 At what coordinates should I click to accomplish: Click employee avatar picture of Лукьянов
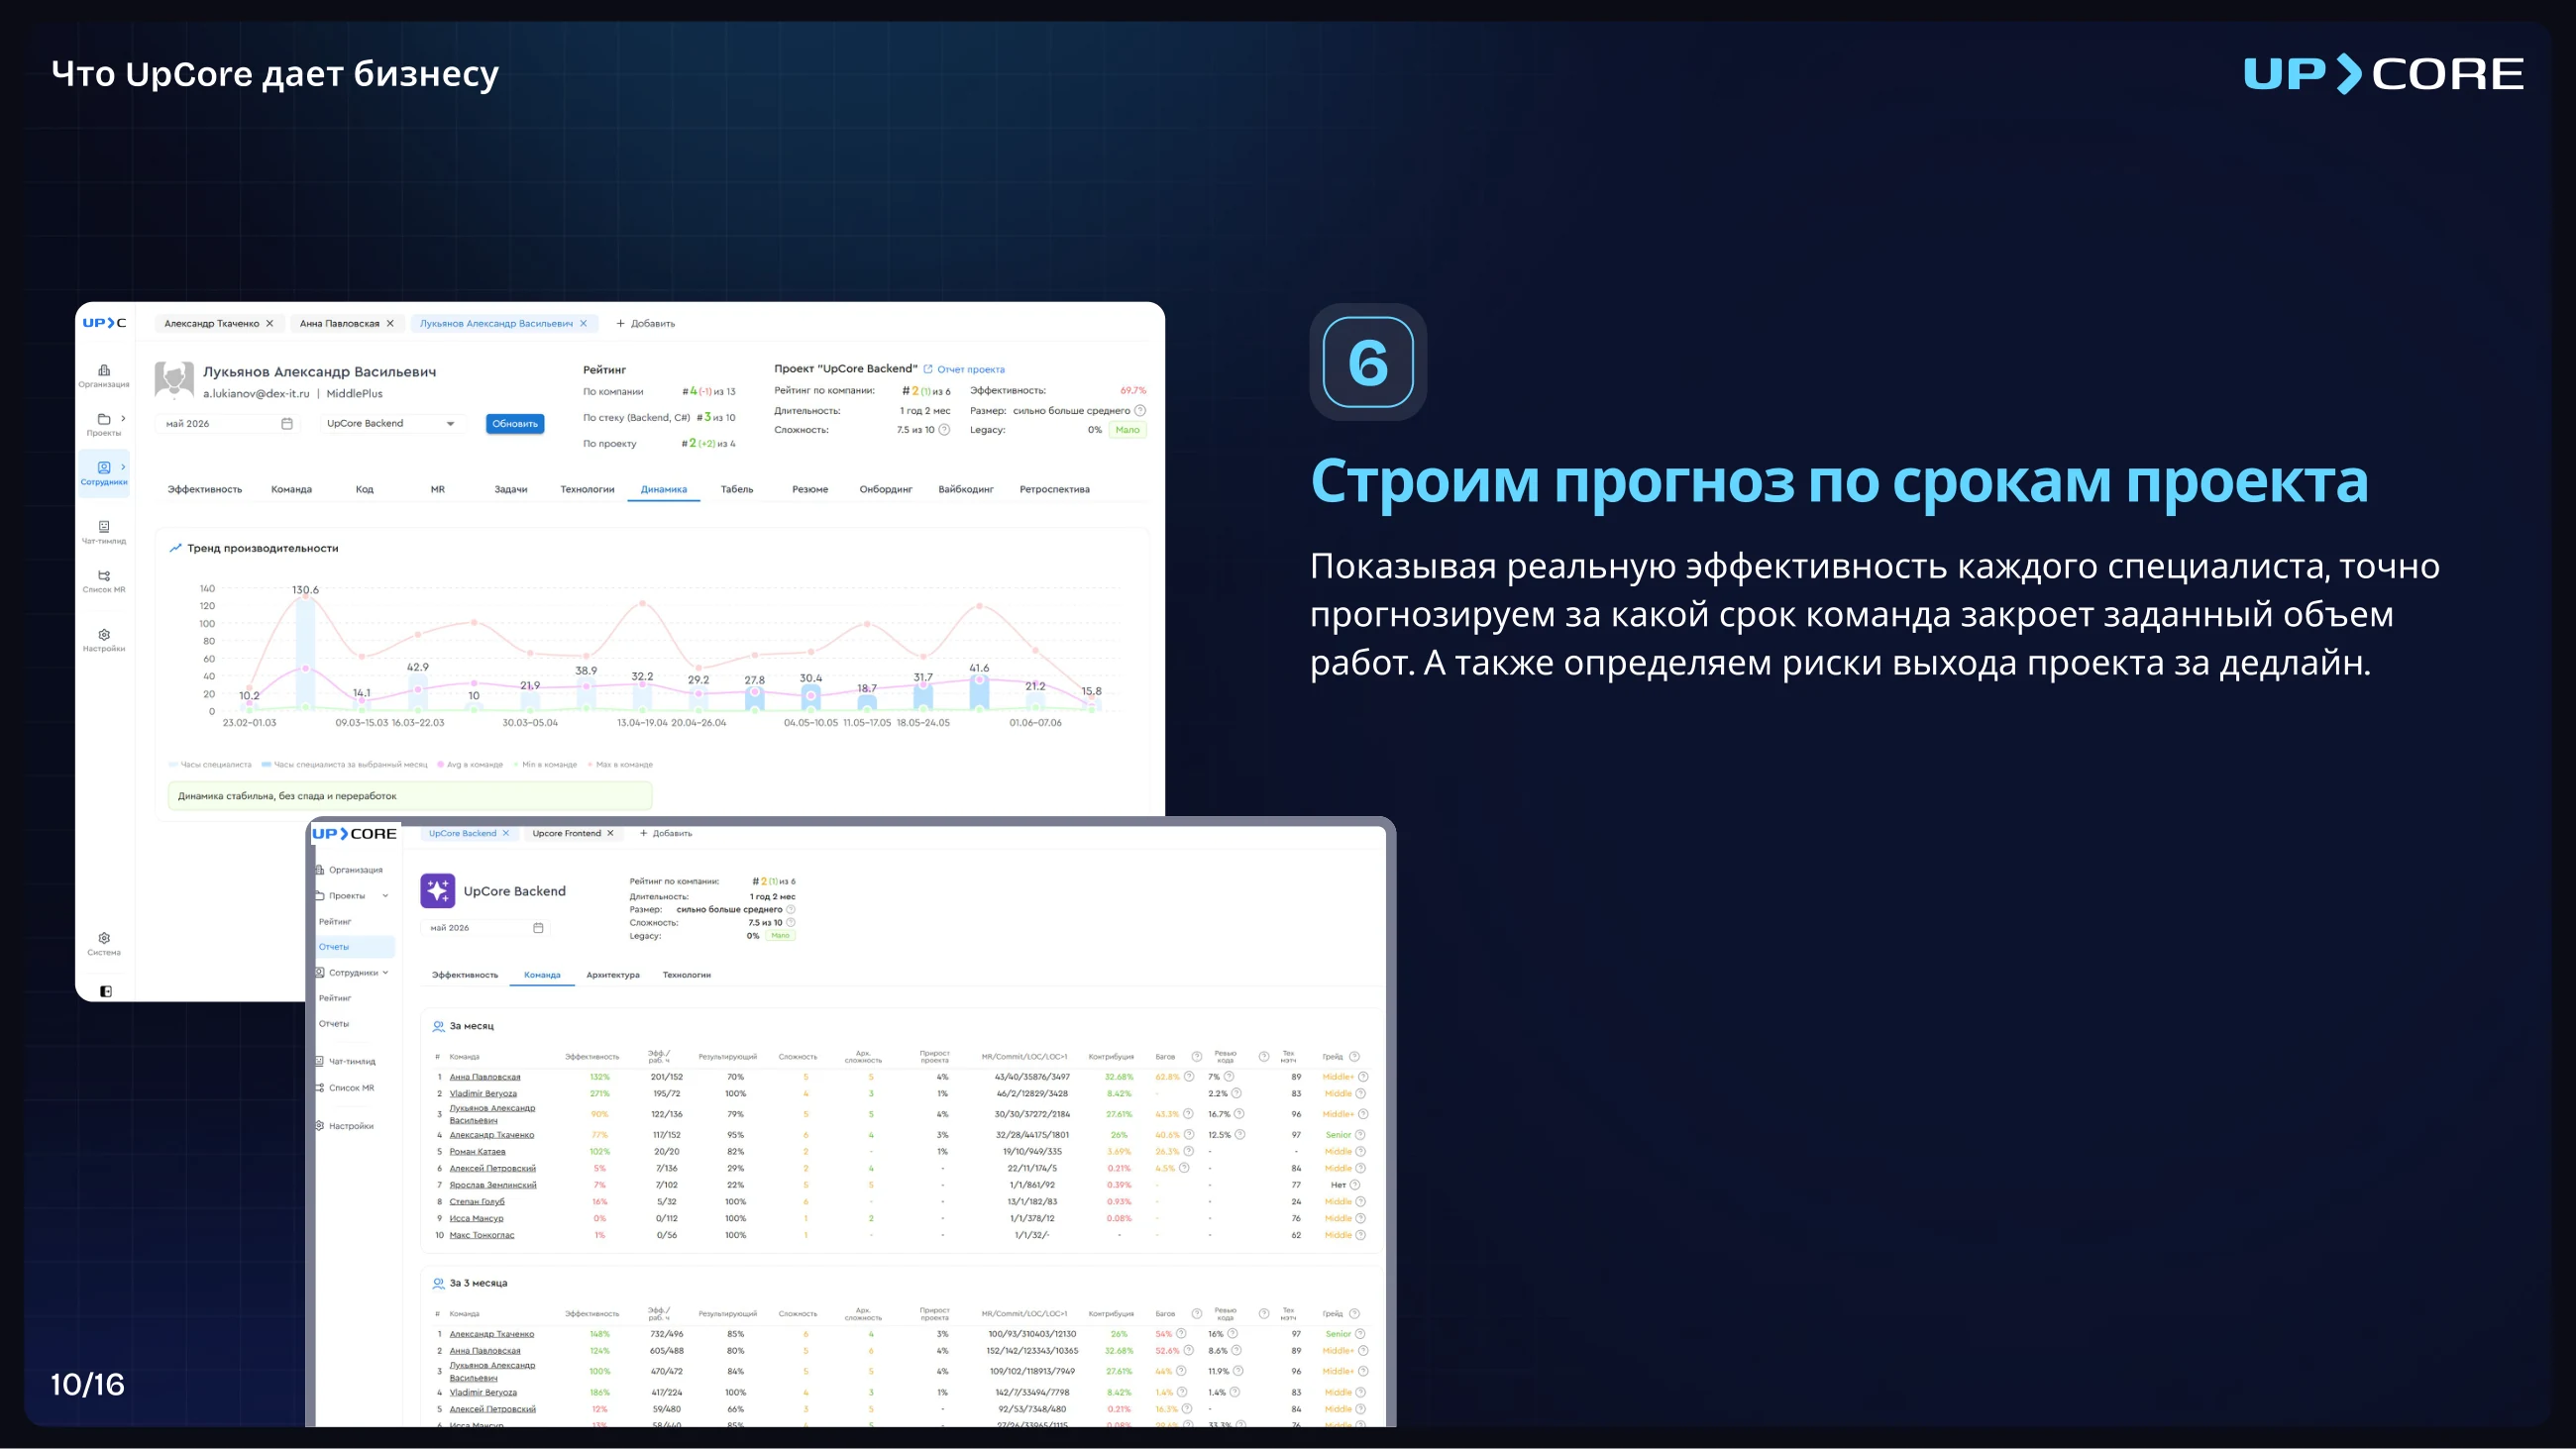(x=174, y=380)
